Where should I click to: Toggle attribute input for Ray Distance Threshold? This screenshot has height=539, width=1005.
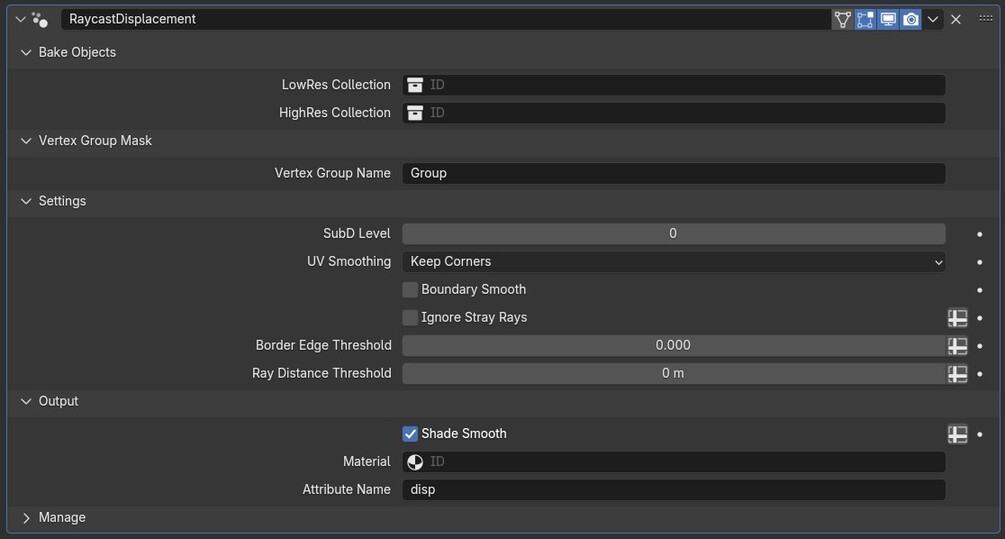click(958, 374)
